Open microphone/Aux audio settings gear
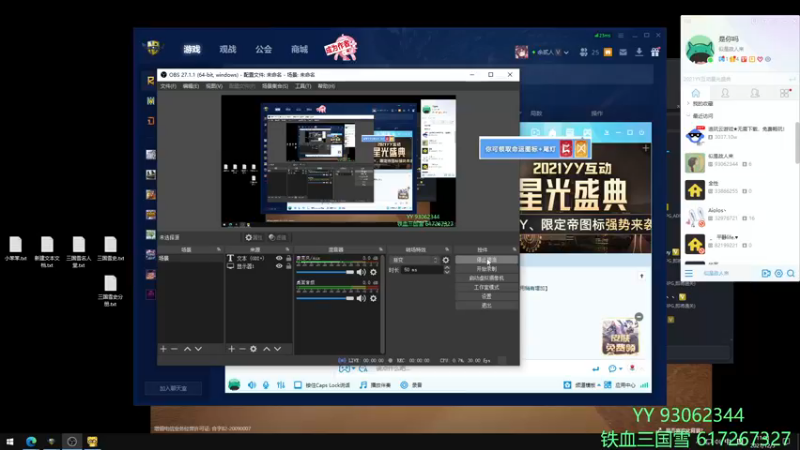 (x=373, y=272)
